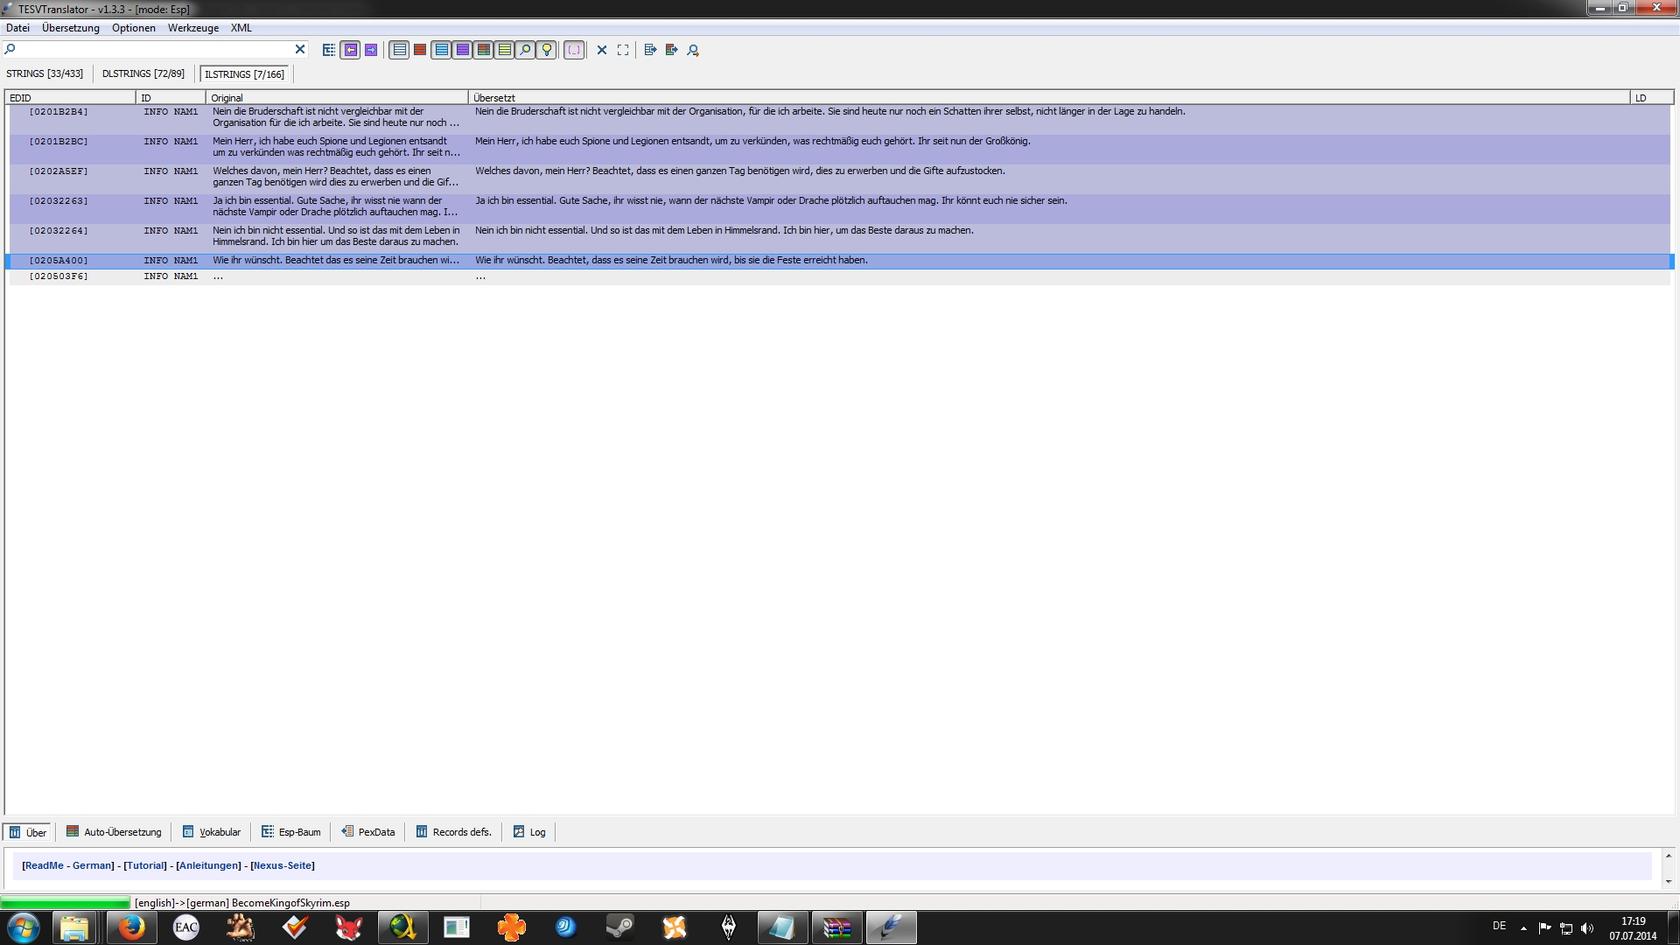Click the tree-list icon beside search box

[329, 50]
